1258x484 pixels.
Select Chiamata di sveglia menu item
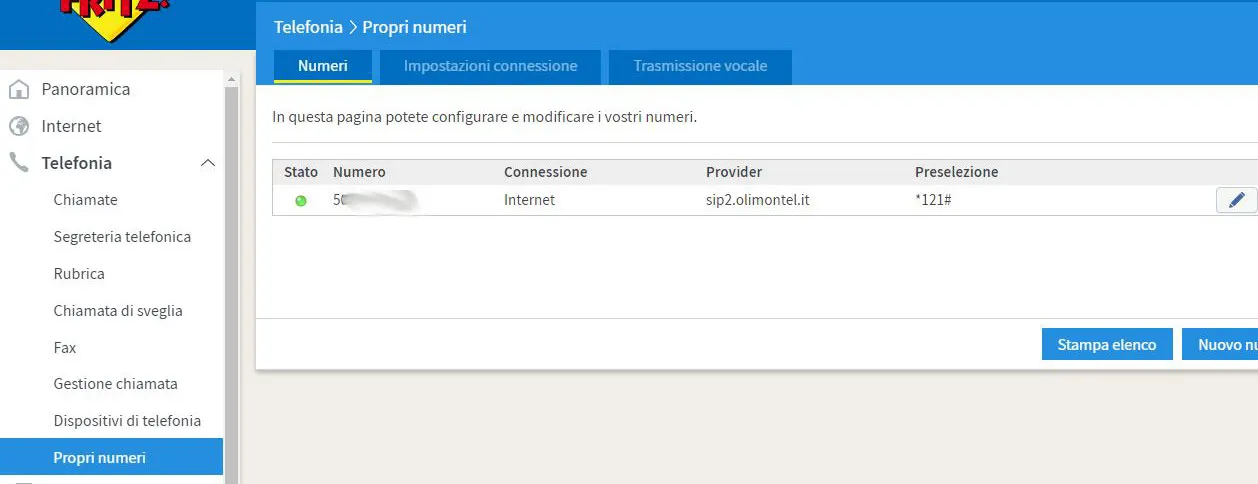118,311
